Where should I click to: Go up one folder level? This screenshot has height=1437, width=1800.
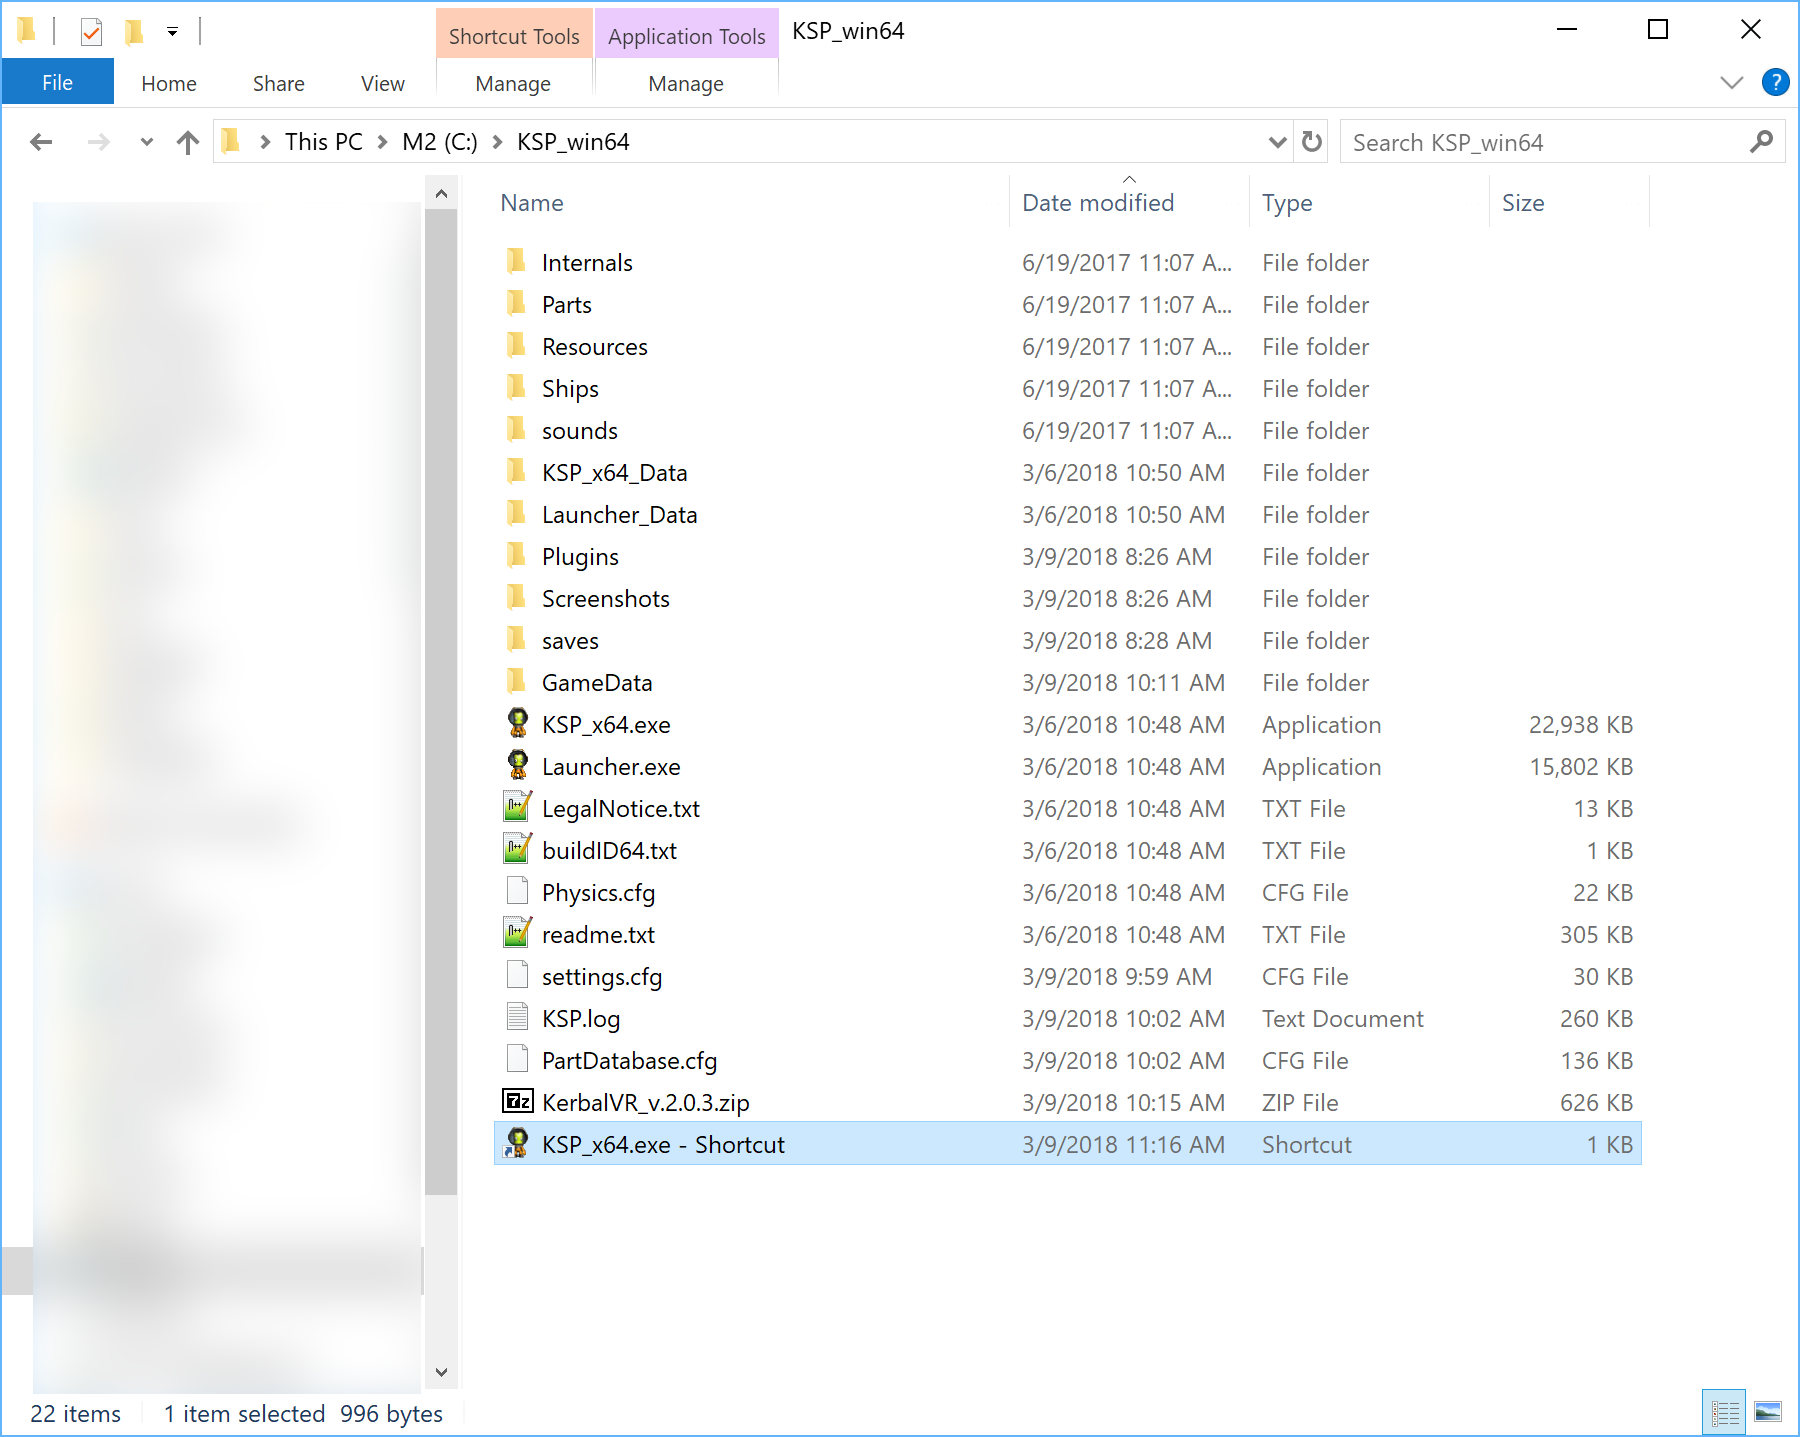187,142
